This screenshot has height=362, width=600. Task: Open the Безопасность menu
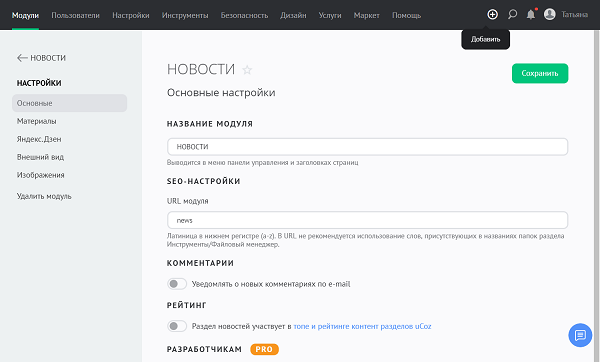click(x=244, y=15)
